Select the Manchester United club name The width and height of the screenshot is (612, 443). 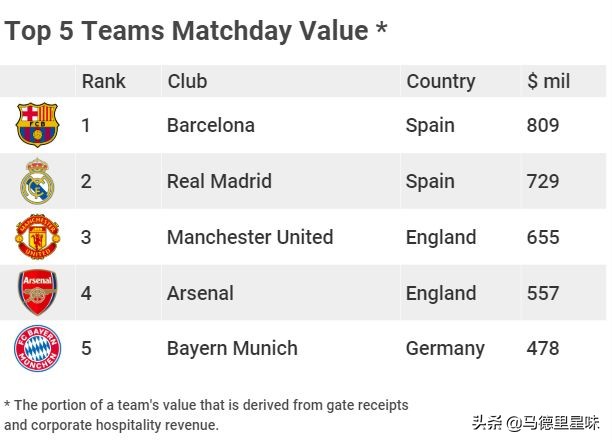coord(250,237)
